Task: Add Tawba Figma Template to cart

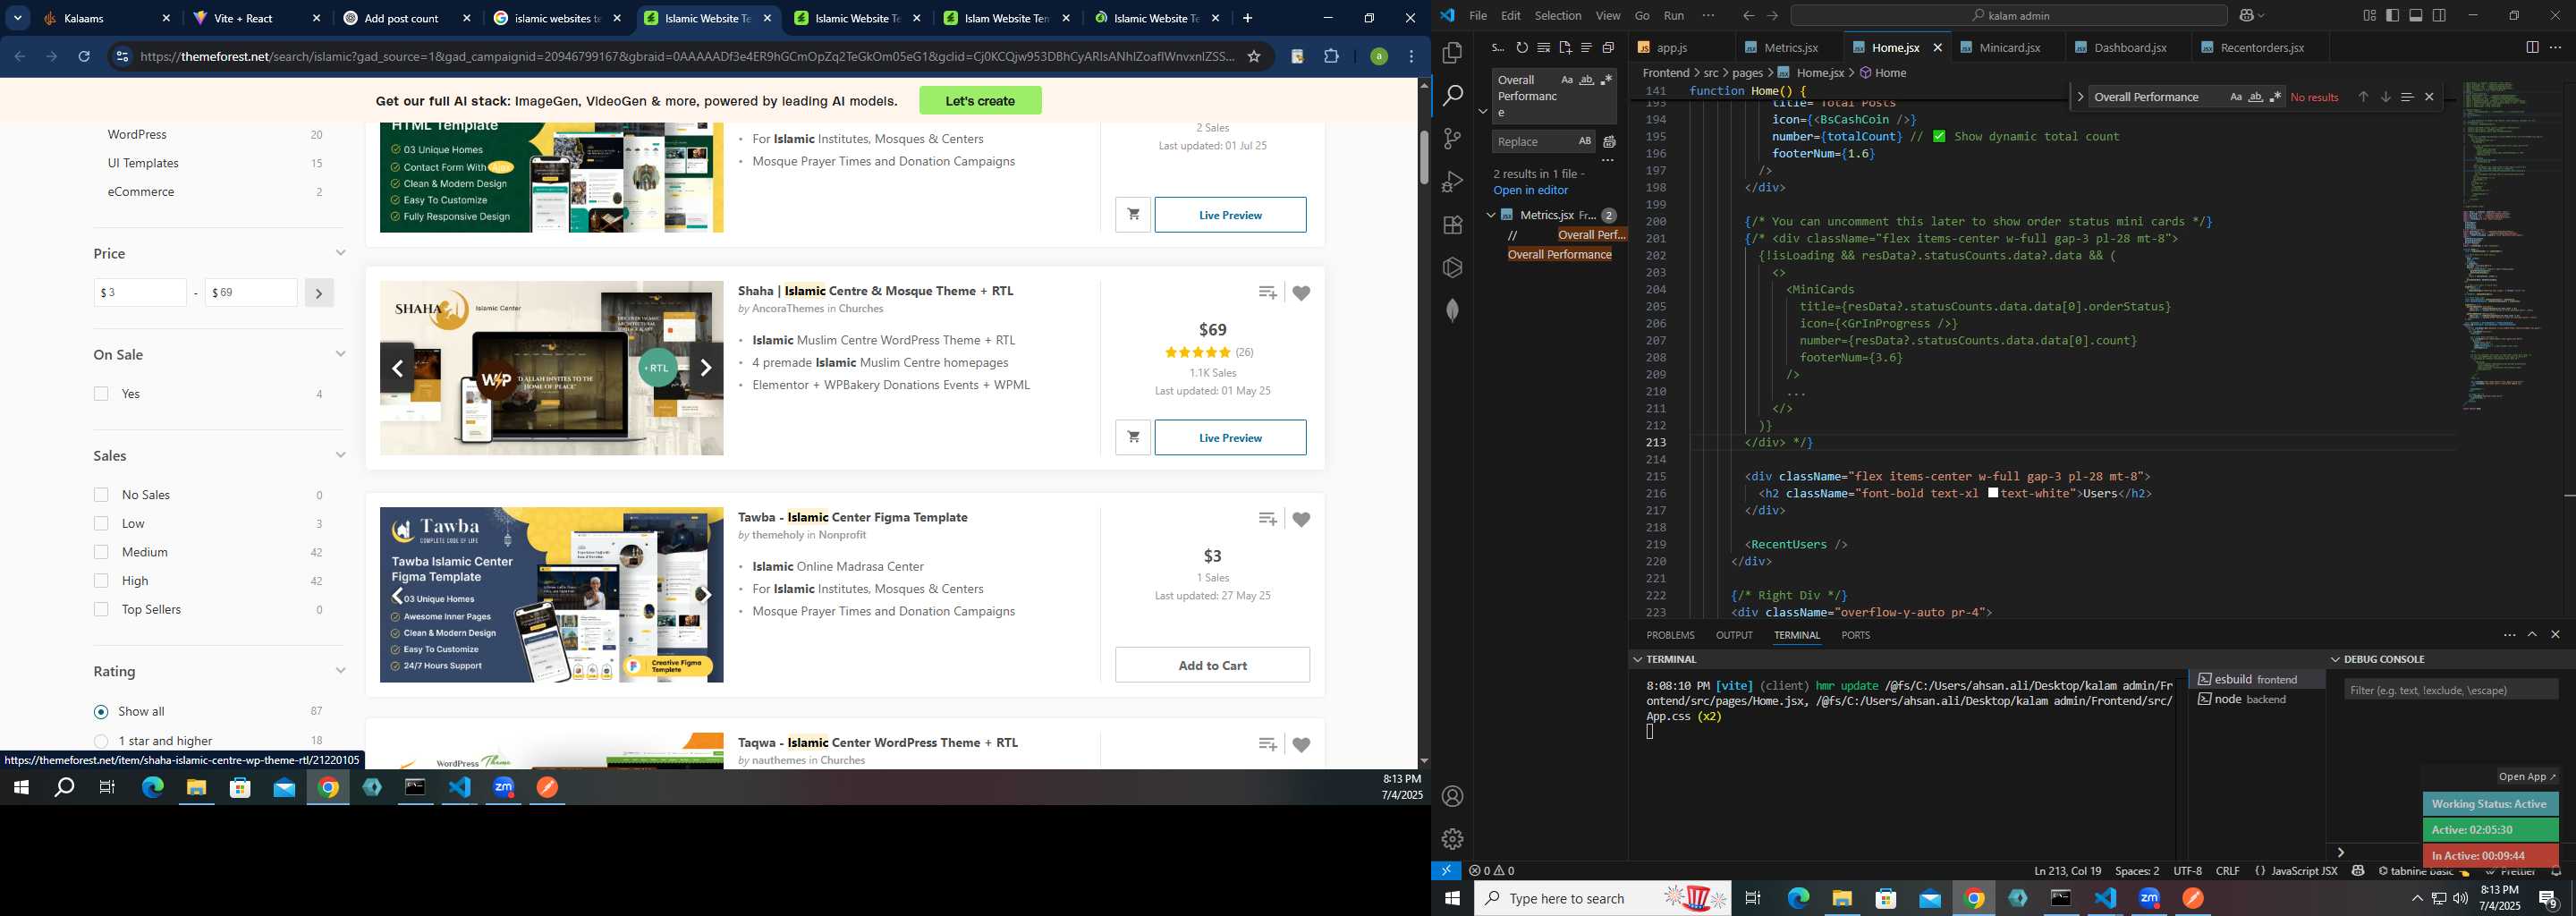Action: (1212, 665)
